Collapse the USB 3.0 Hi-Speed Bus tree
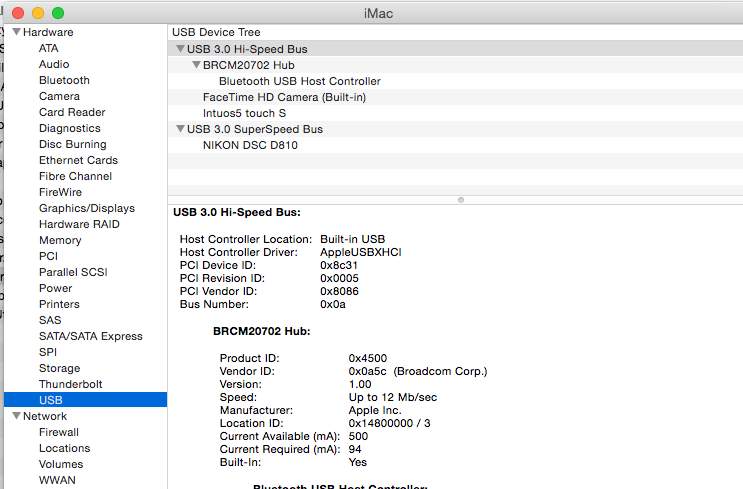 180,49
